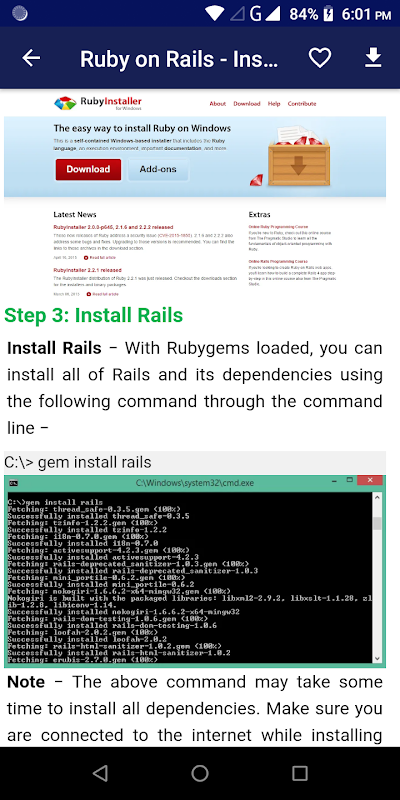Favorite this tutorial with the heart icon
Screen dimensions: 400x800
tap(320, 58)
